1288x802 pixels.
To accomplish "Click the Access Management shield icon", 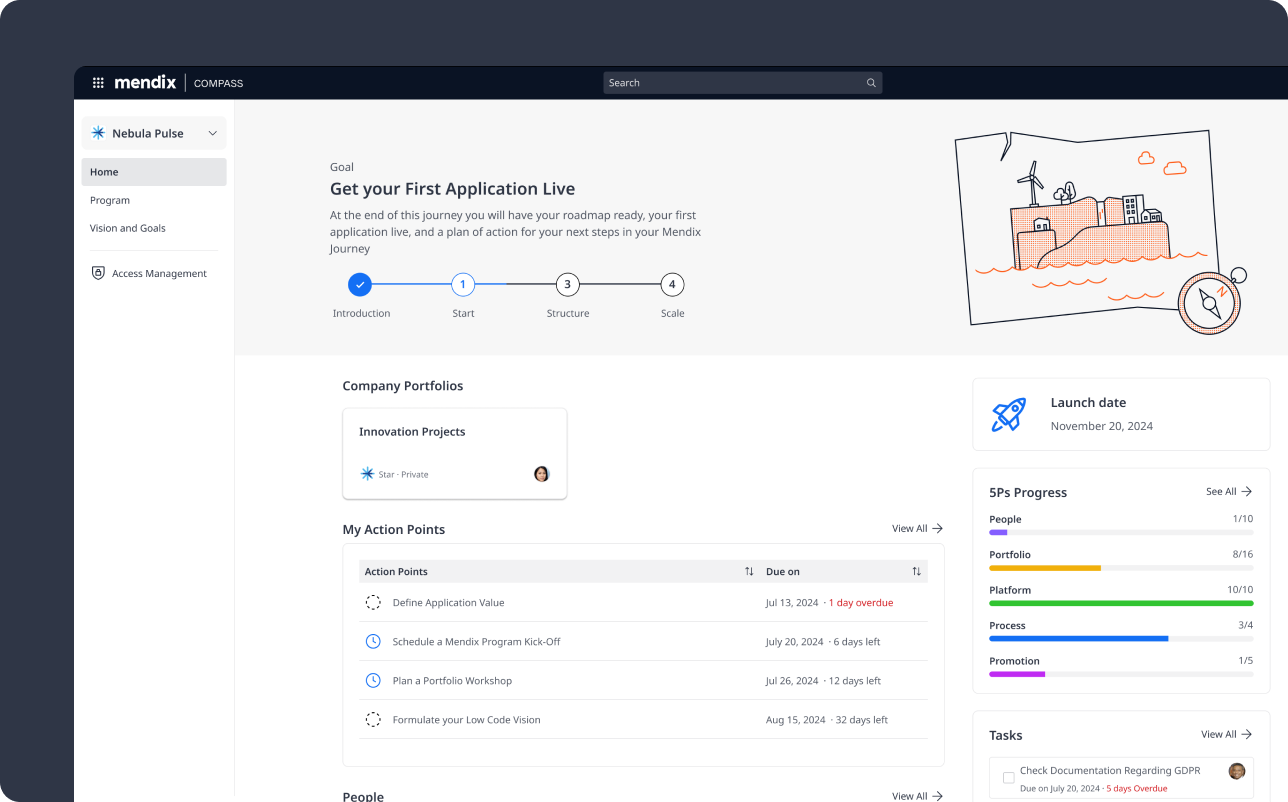I will (98, 273).
